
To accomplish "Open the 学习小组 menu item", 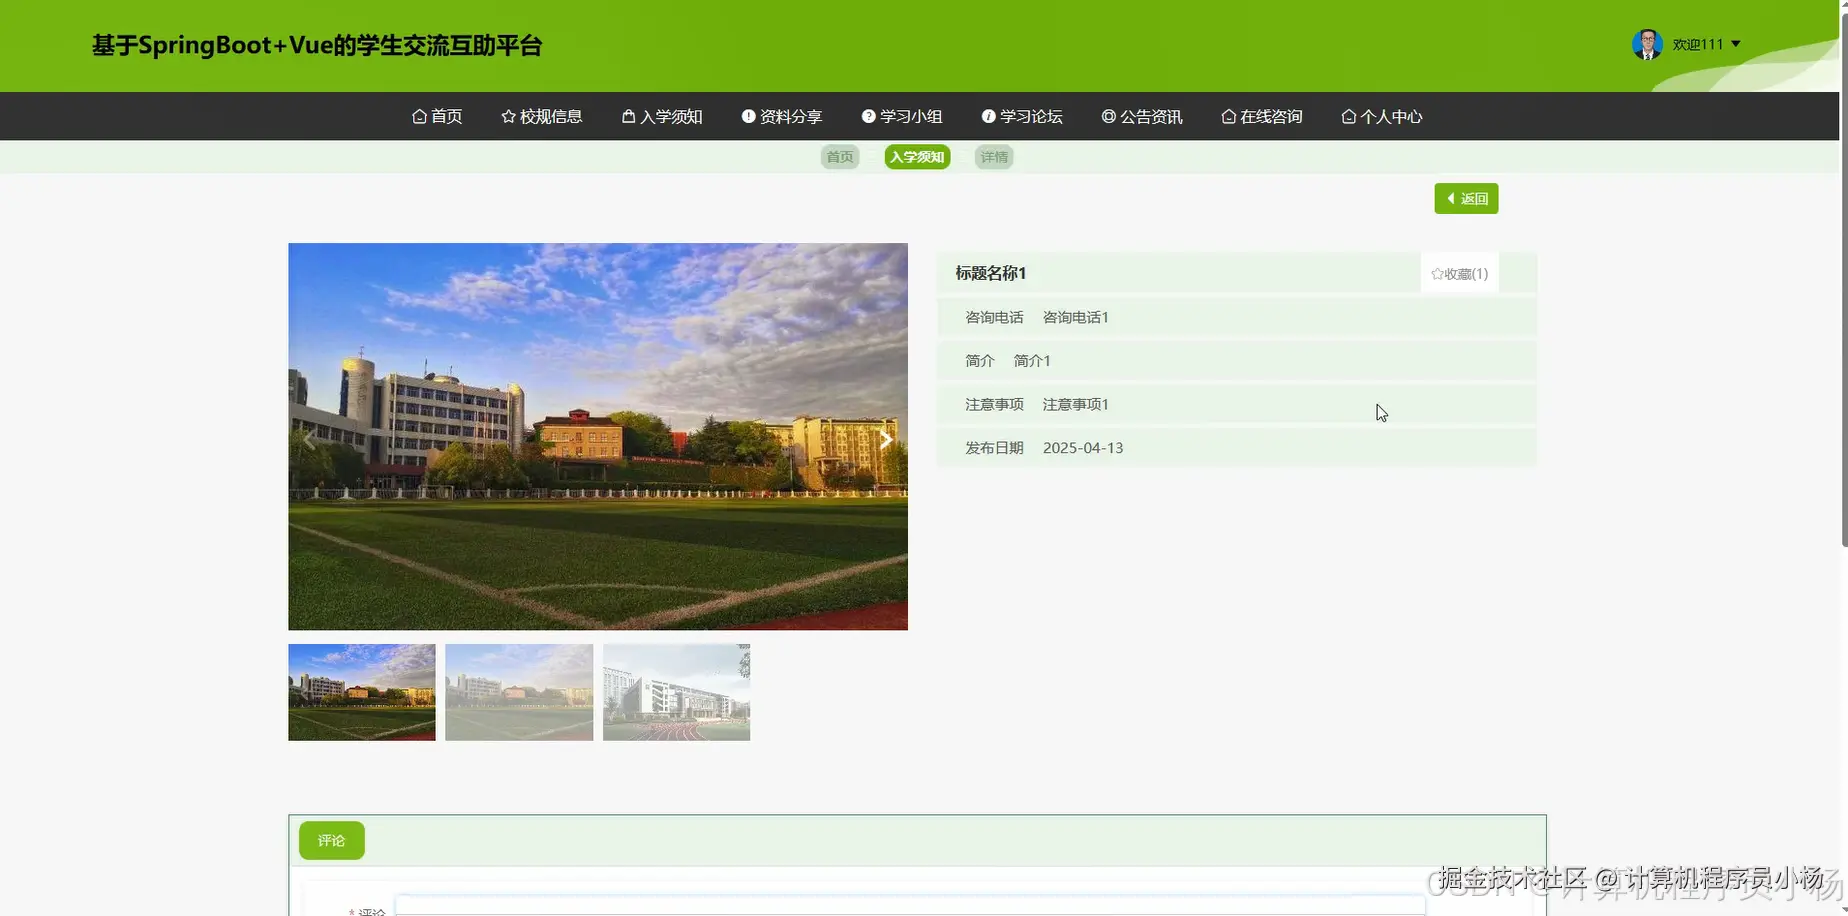I will (x=902, y=116).
